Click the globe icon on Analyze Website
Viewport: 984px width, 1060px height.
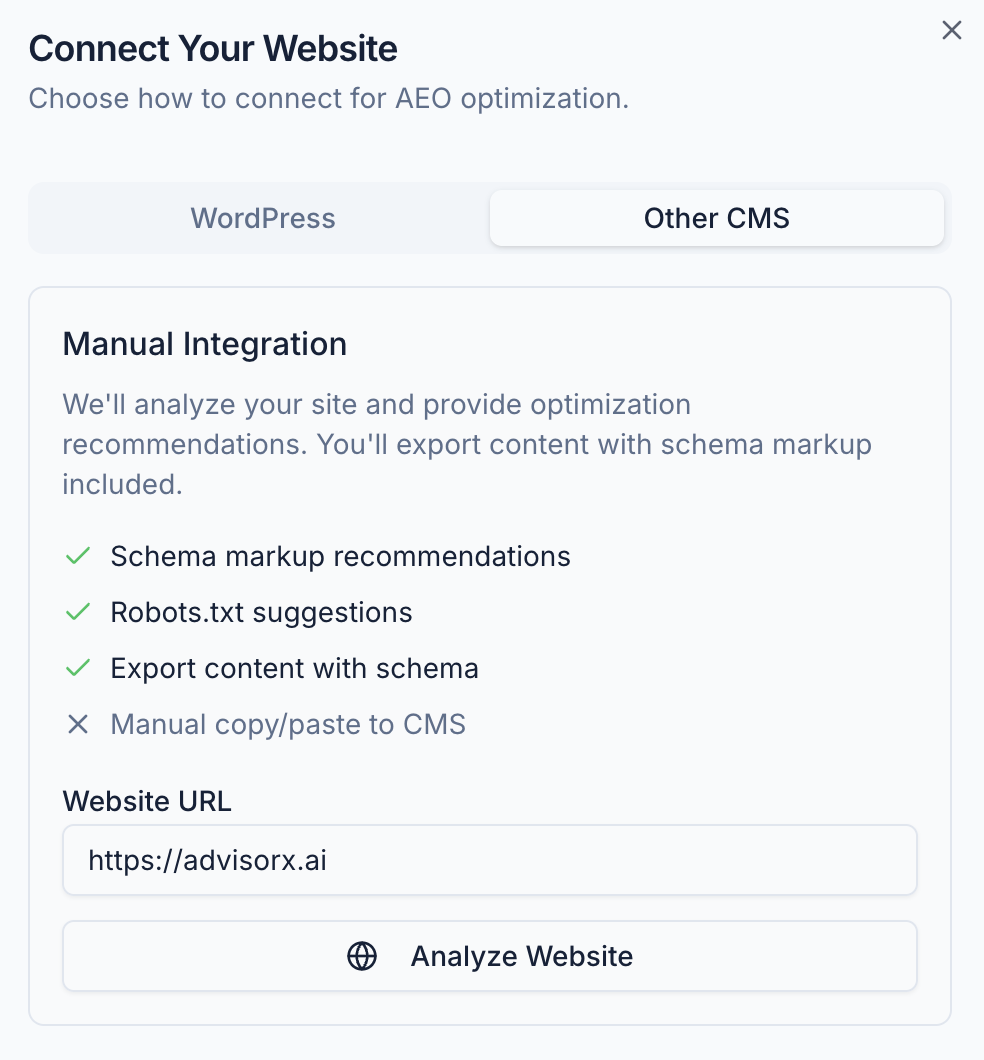pyautogui.click(x=362, y=956)
